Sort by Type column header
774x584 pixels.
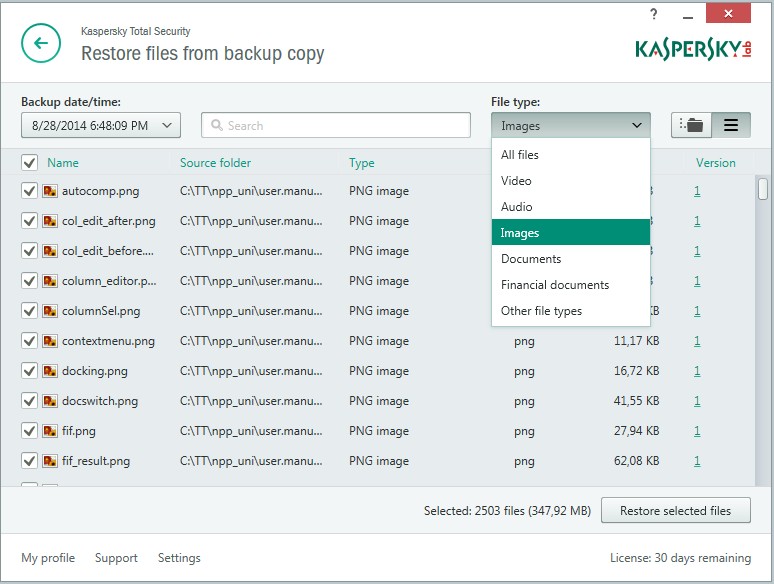pyautogui.click(x=361, y=163)
